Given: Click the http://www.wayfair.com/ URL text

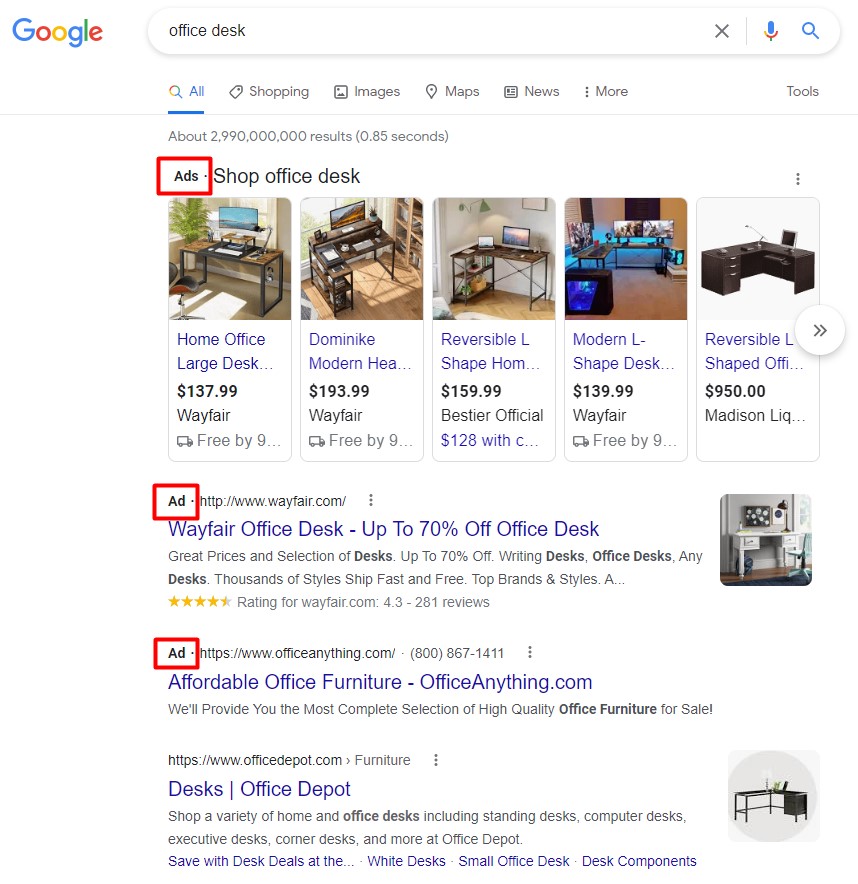Looking at the screenshot, I should coord(273,501).
